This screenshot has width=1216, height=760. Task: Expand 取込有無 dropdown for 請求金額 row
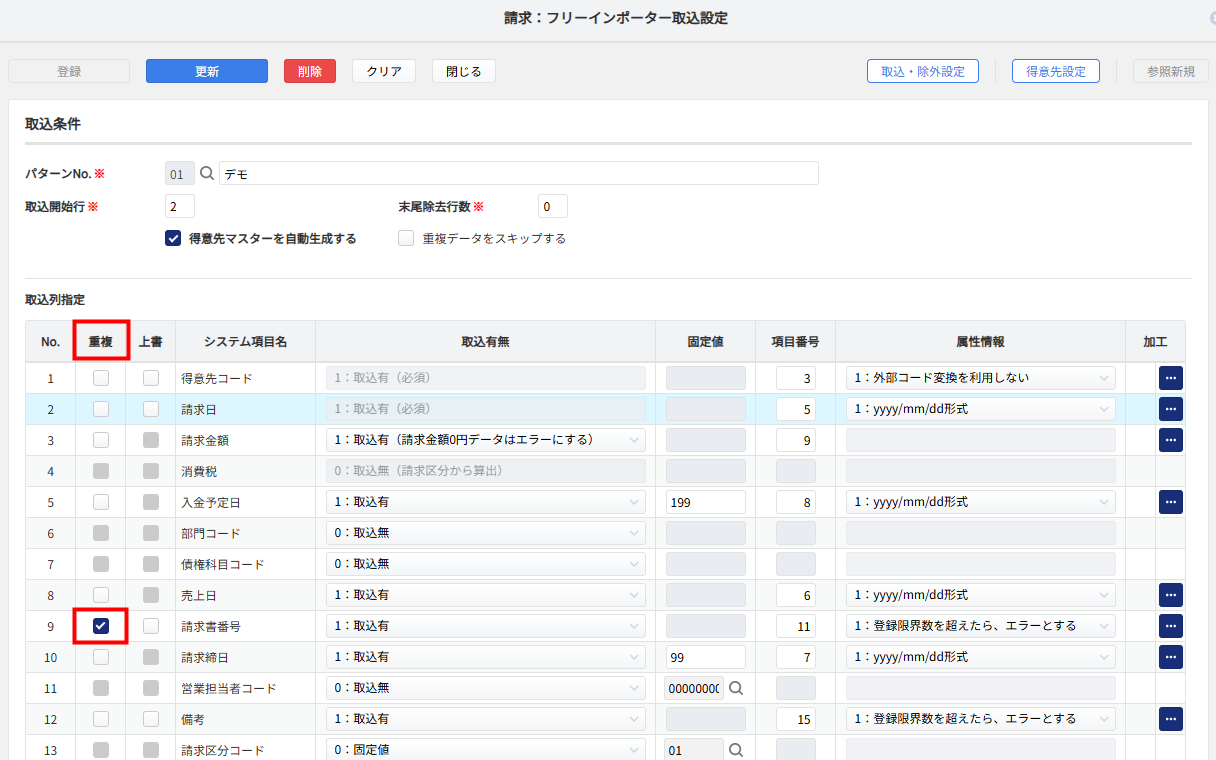[486, 440]
